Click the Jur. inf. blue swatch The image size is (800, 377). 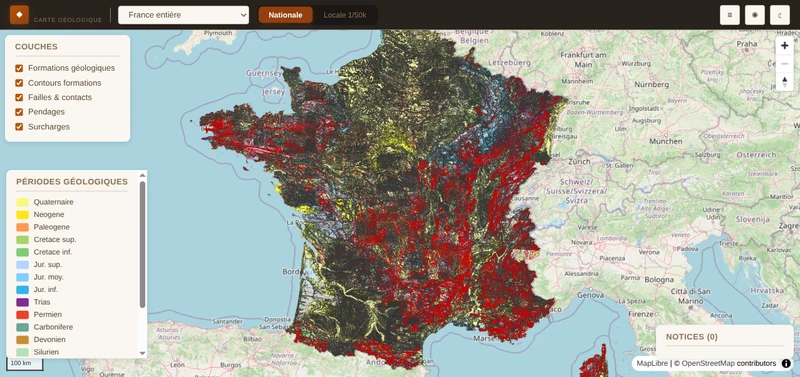tap(22, 290)
